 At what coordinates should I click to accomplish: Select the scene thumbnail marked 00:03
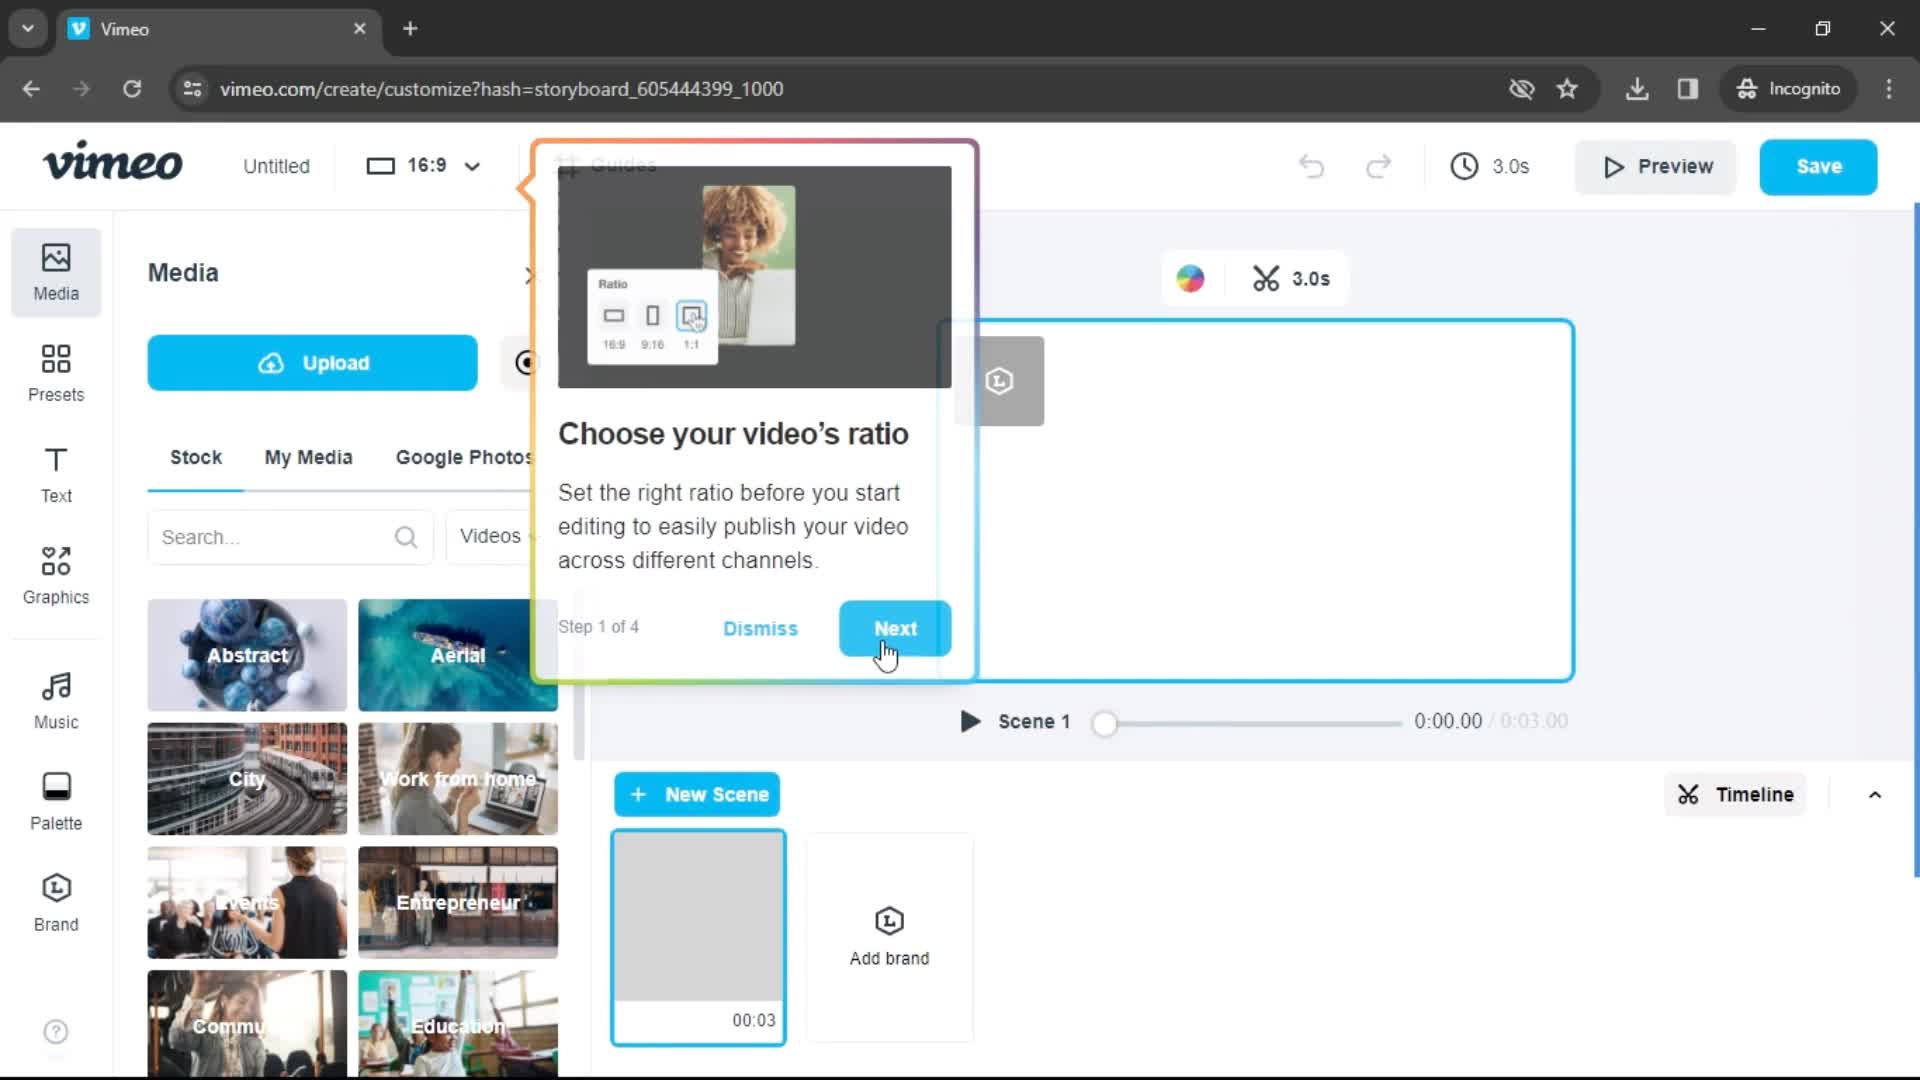698,937
